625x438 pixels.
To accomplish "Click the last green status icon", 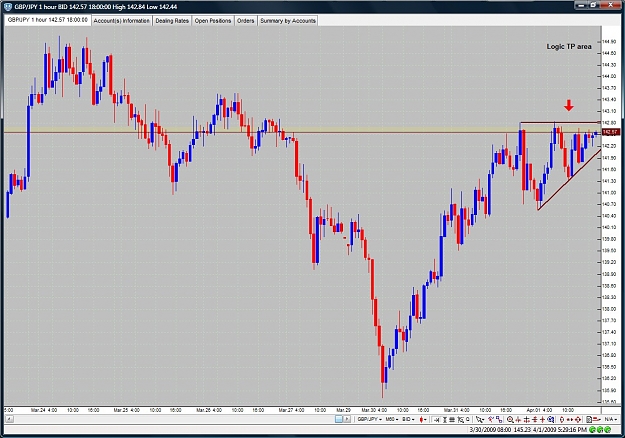I will pyautogui.click(x=607, y=430).
